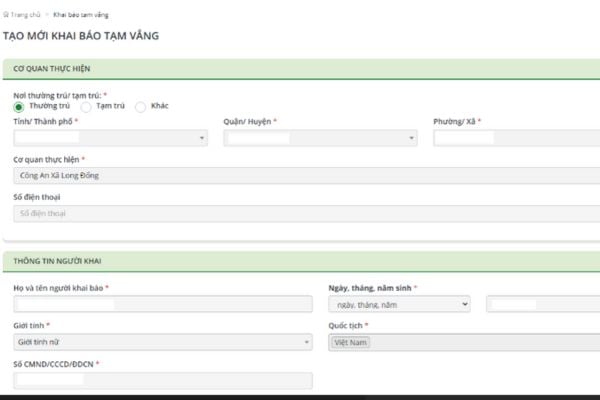Screen dimensions: 600x400
Task: Open the ngày, tháng, năm format dropdown
Action: coord(399,304)
